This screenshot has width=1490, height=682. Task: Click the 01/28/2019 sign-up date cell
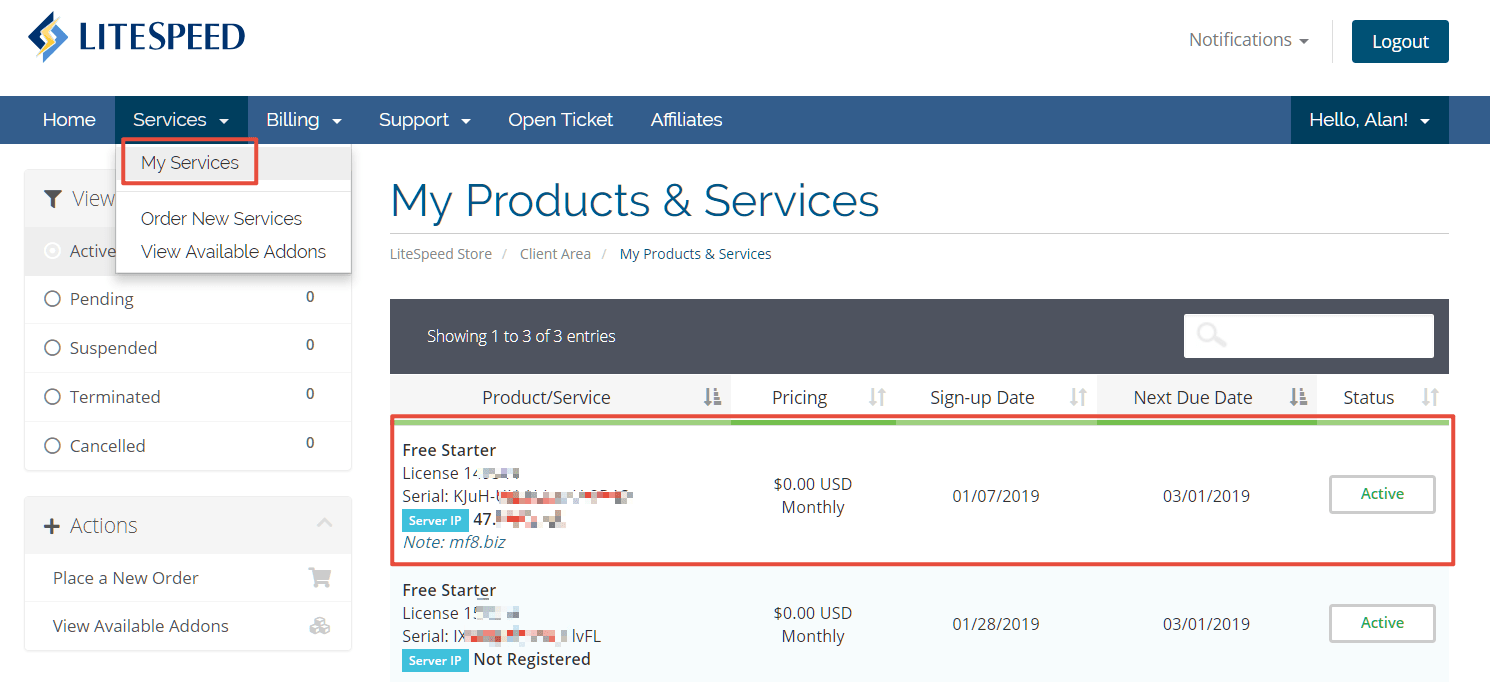(x=996, y=624)
